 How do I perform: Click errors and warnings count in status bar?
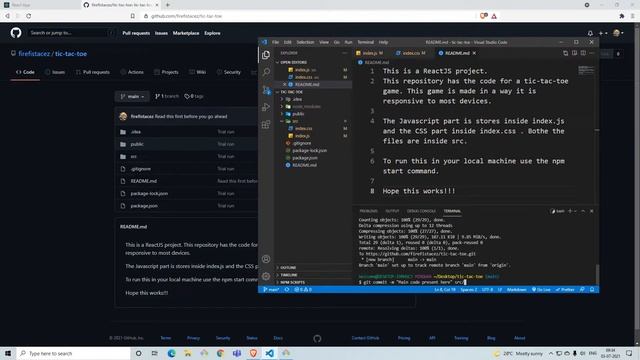303,289
